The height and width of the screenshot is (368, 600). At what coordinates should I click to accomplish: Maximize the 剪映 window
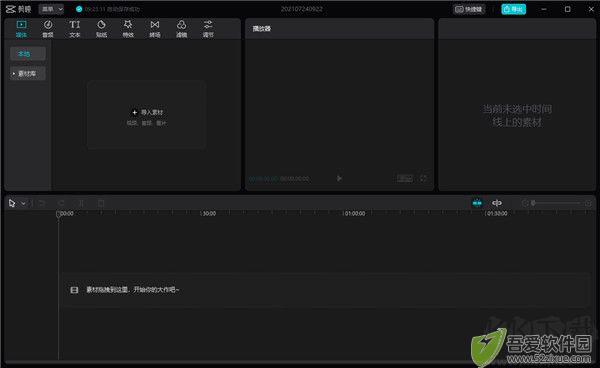567,9
